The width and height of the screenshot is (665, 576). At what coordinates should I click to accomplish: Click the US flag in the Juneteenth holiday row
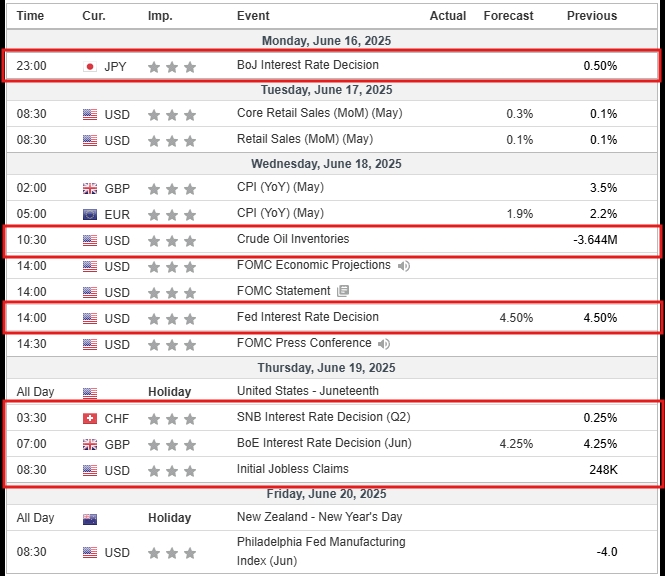click(90, 393)
